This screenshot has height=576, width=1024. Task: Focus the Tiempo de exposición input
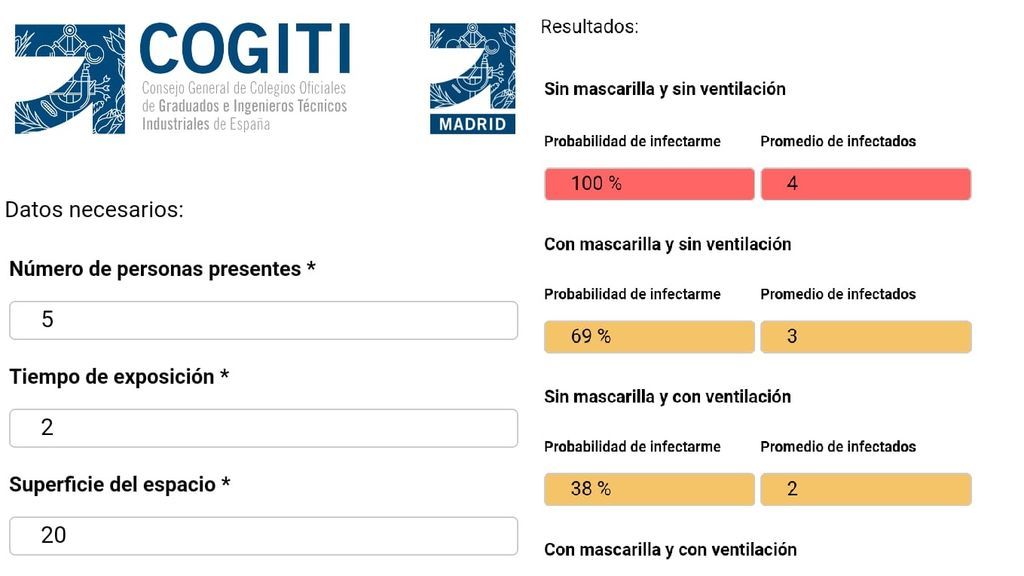coord(263,428)
